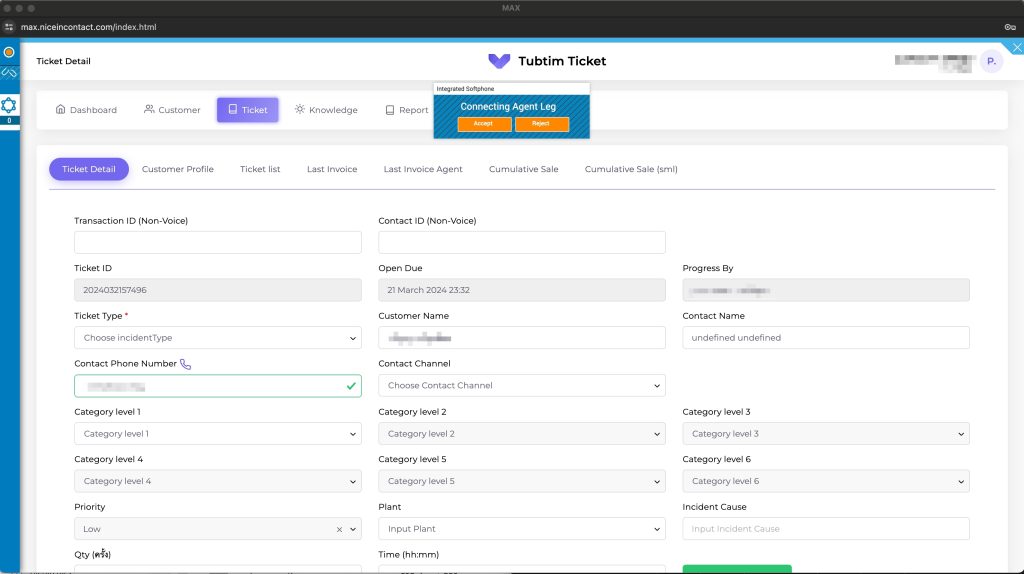Expand the Category level 1 dropdown
1024x574 pixels.
[217, 434]
